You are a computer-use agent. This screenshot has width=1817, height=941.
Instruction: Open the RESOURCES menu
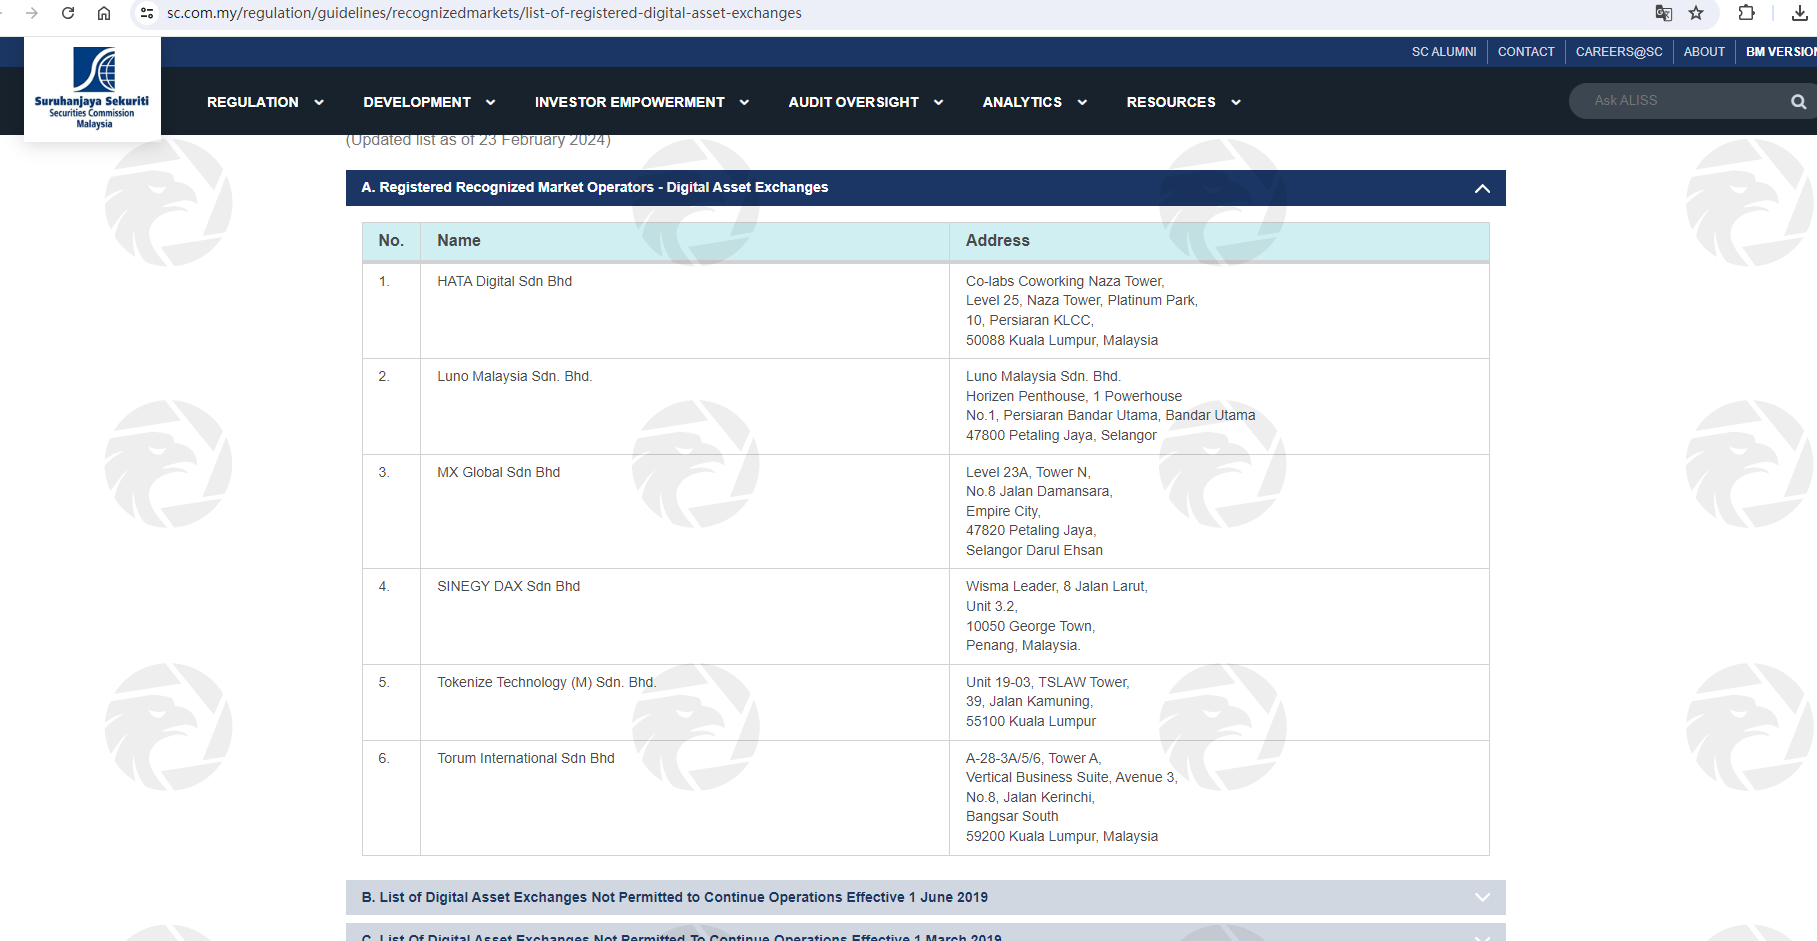tap(1171, 102)
